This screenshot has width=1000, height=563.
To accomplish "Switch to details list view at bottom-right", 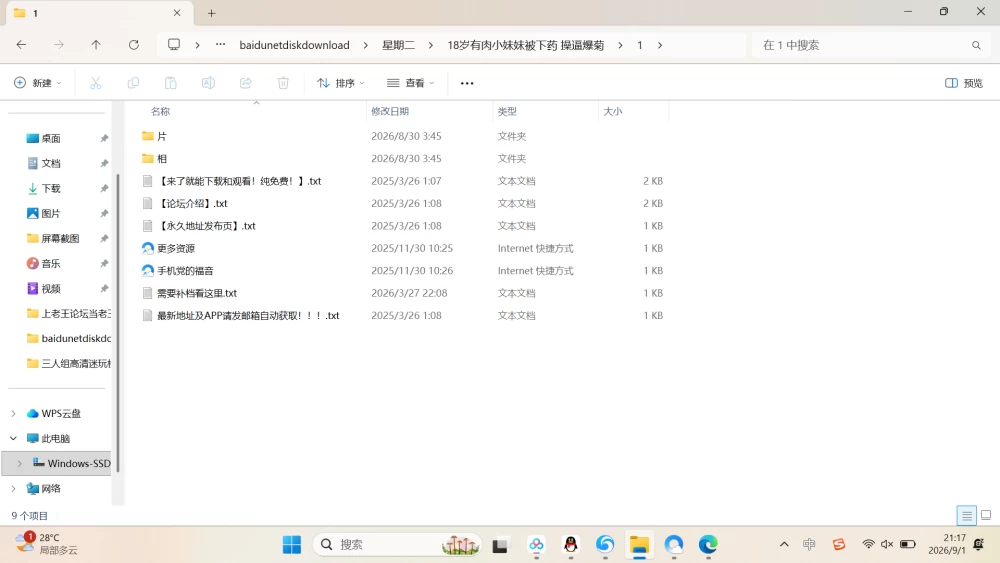I will 967,515.
